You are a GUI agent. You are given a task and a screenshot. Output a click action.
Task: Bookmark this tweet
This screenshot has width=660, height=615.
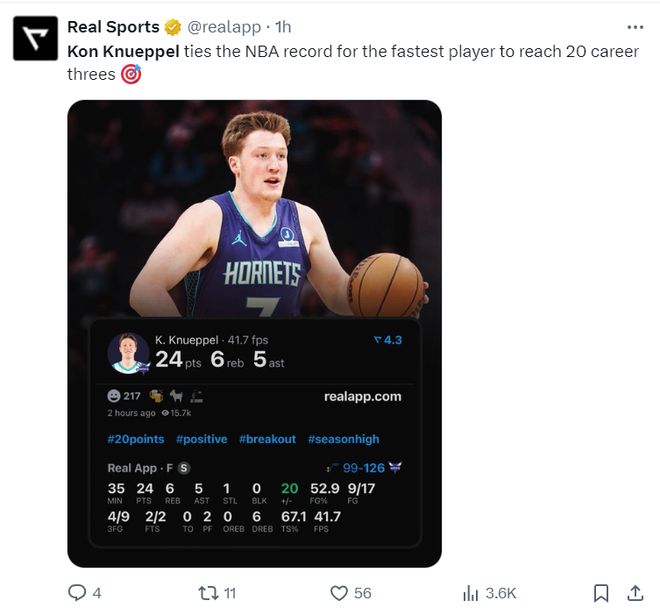click(x=601, y=593)
